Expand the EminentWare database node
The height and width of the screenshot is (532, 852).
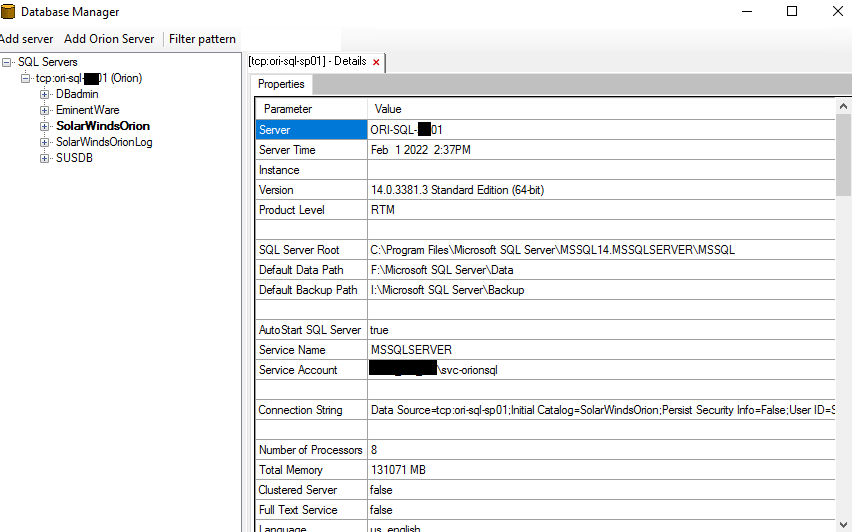45,110
